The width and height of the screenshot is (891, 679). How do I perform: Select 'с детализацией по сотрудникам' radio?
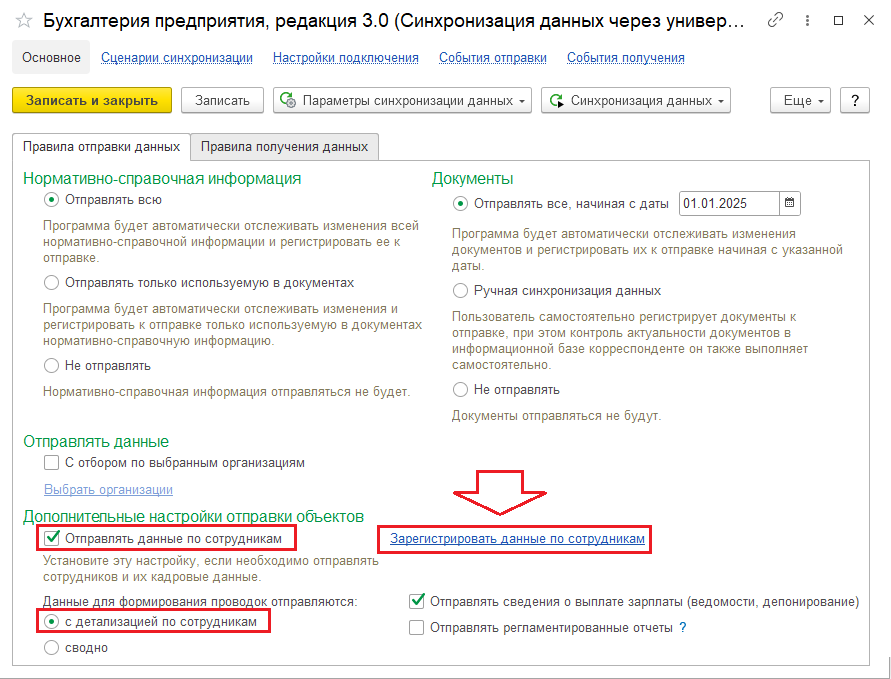coord(51,622)
